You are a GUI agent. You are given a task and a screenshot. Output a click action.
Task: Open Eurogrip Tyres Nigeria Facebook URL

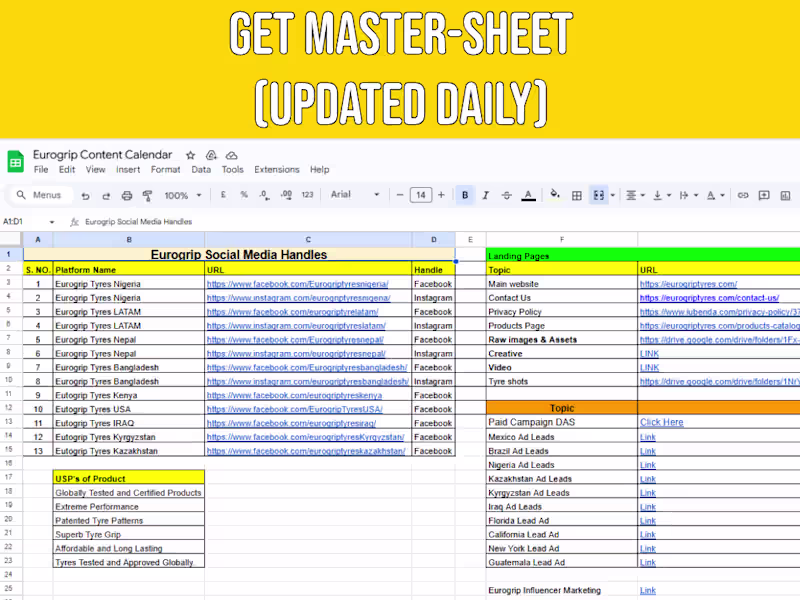click(297, 284)
